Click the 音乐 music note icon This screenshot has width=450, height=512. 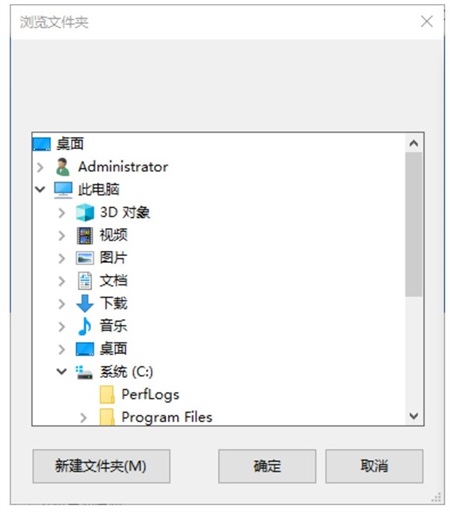pos(85,326)
